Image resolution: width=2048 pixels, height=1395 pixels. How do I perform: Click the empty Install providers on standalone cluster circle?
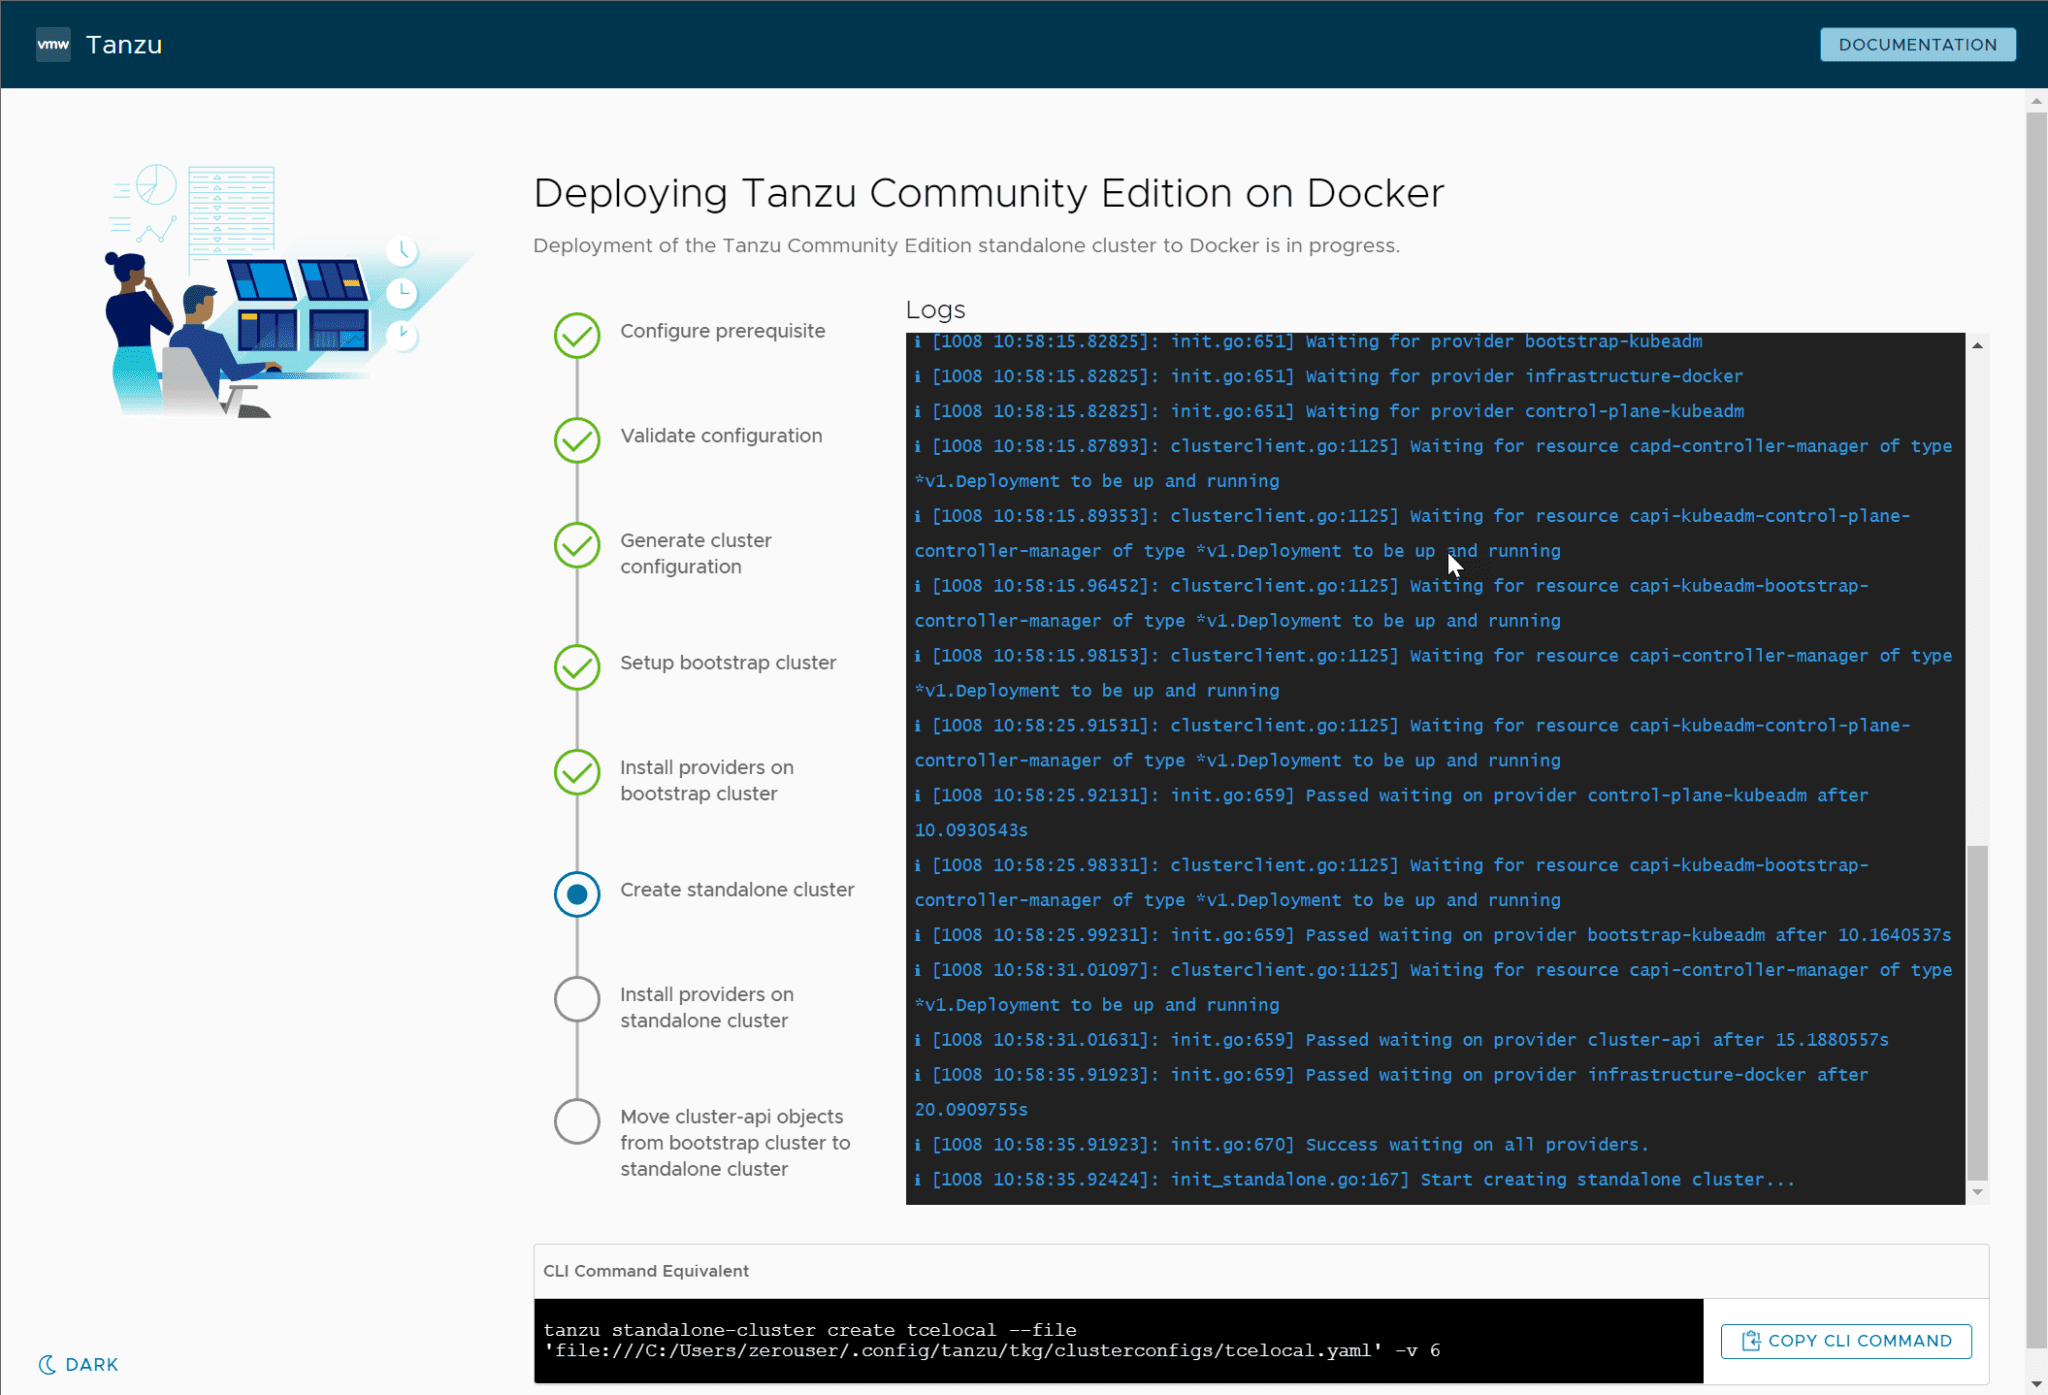point(576,1000)
